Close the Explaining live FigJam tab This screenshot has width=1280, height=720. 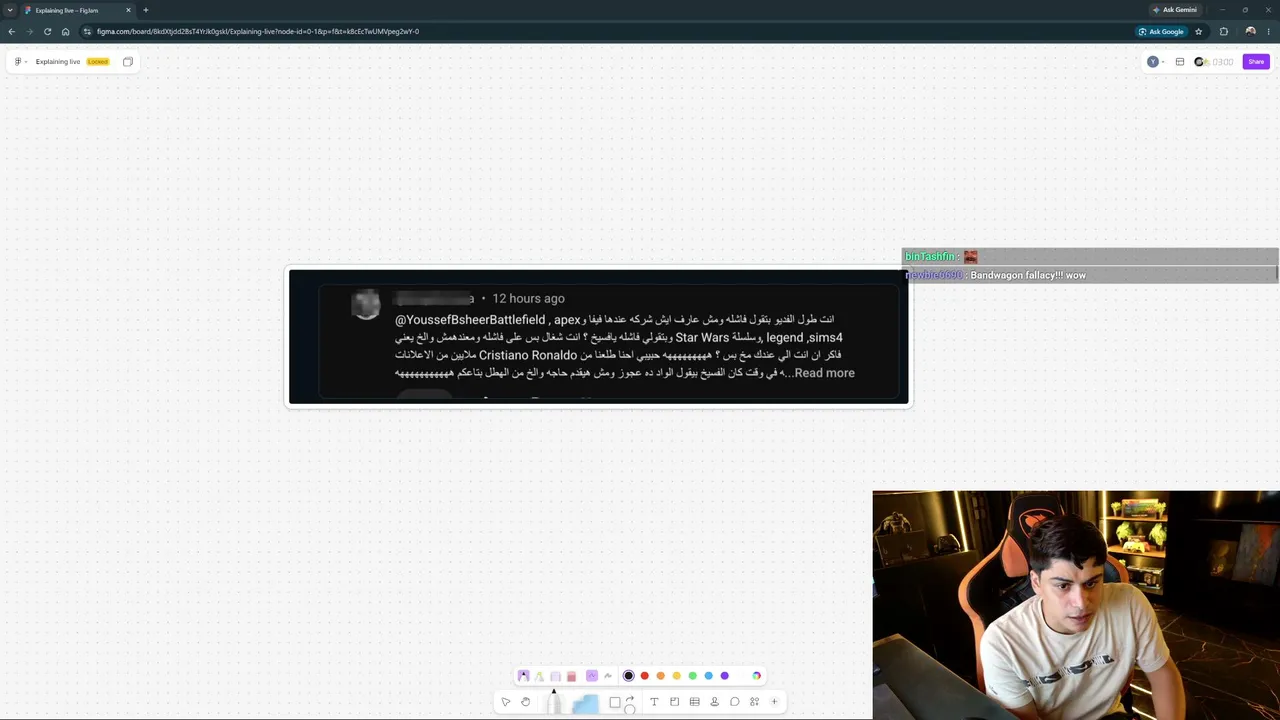coord(128,10)
